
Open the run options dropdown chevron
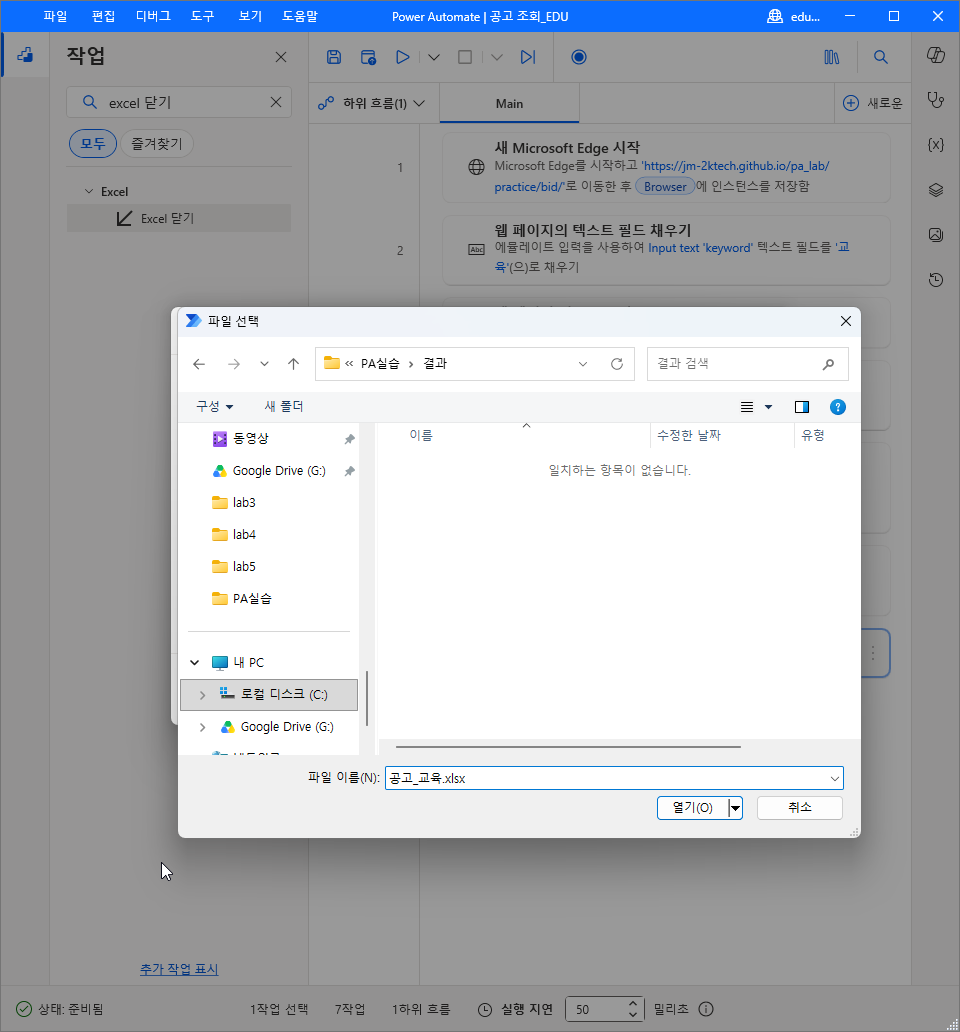click(434, 57)
